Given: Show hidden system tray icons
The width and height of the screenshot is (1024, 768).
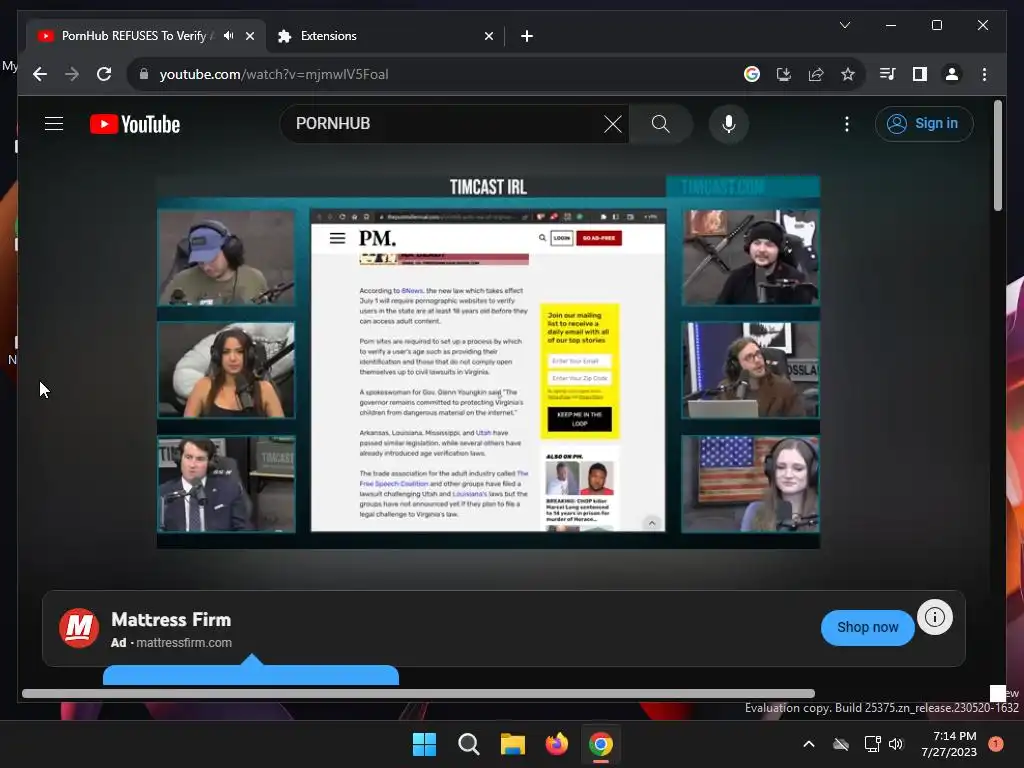Looking at the screenshot, I should (x=808, y=744).
